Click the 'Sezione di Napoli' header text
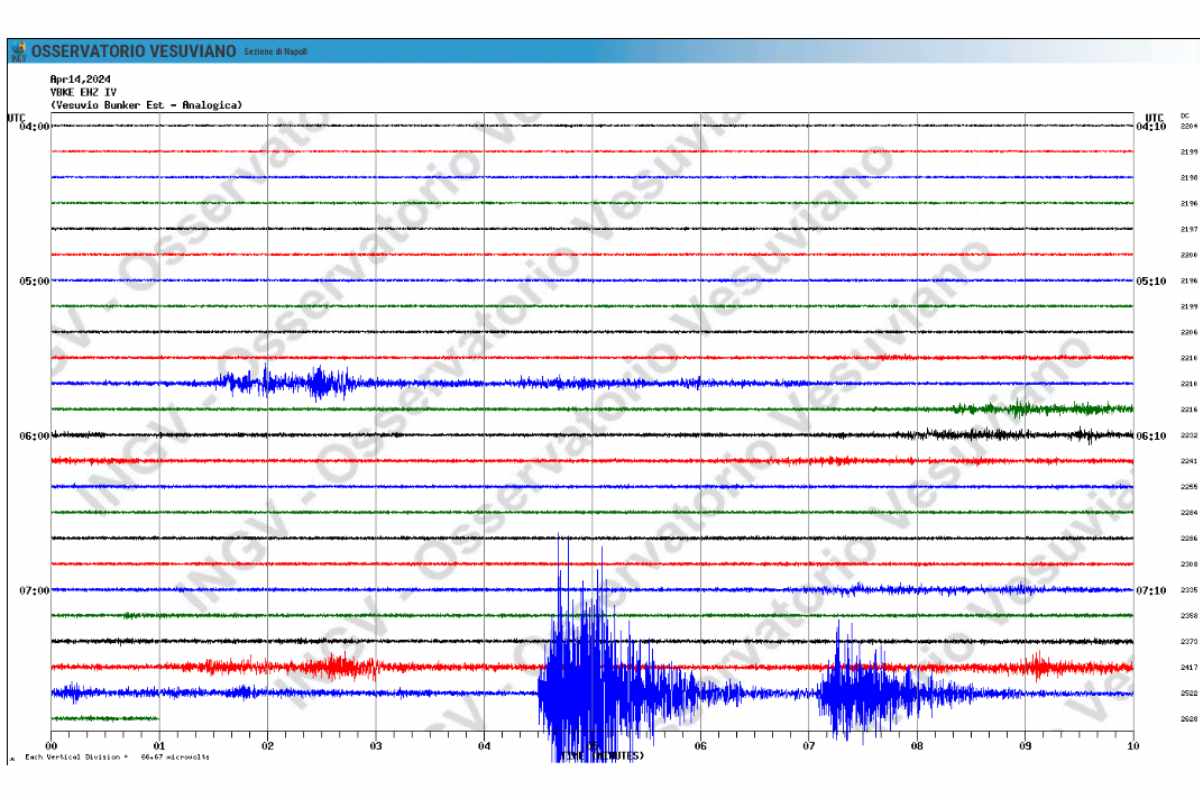This screenshot has width=1200, height=800. coord(276,52)
